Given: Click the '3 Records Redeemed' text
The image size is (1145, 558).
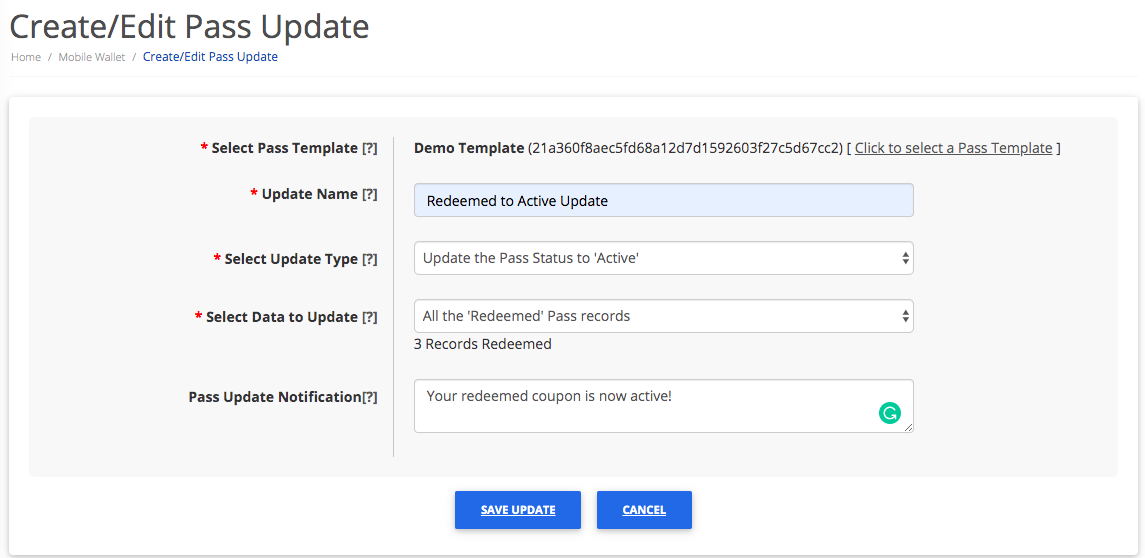Looking at the screenshot, I should [483, 344].
